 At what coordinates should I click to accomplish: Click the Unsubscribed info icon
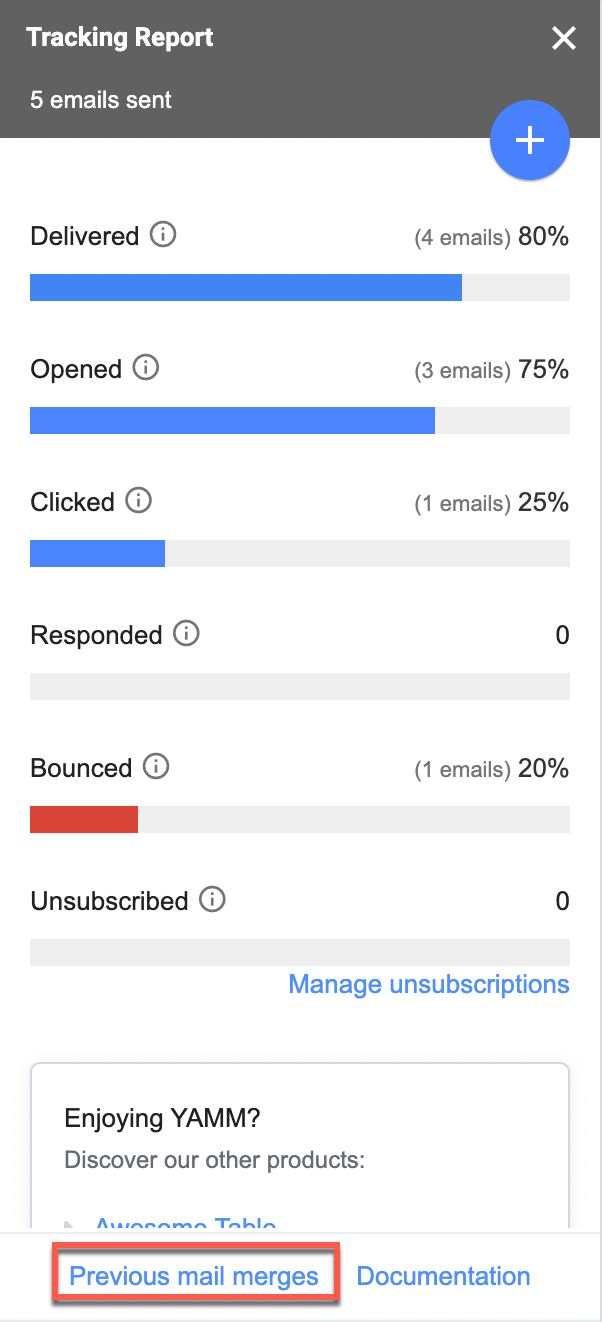pos(211,900)
